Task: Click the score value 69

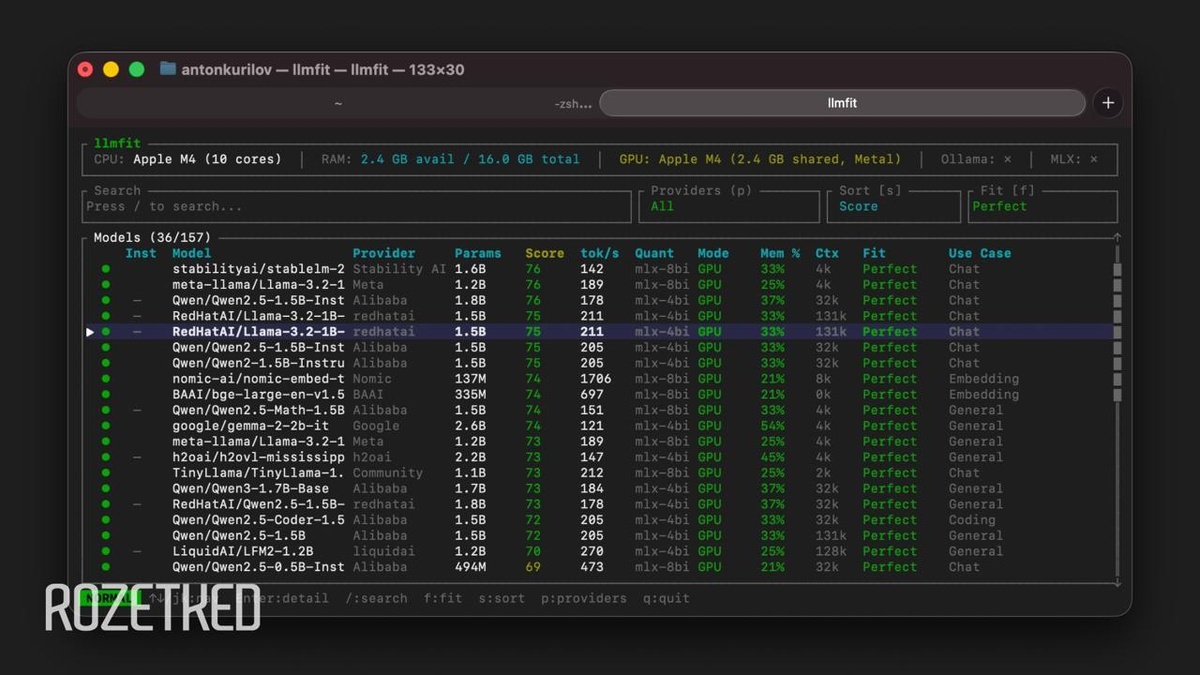Action: 533,567
